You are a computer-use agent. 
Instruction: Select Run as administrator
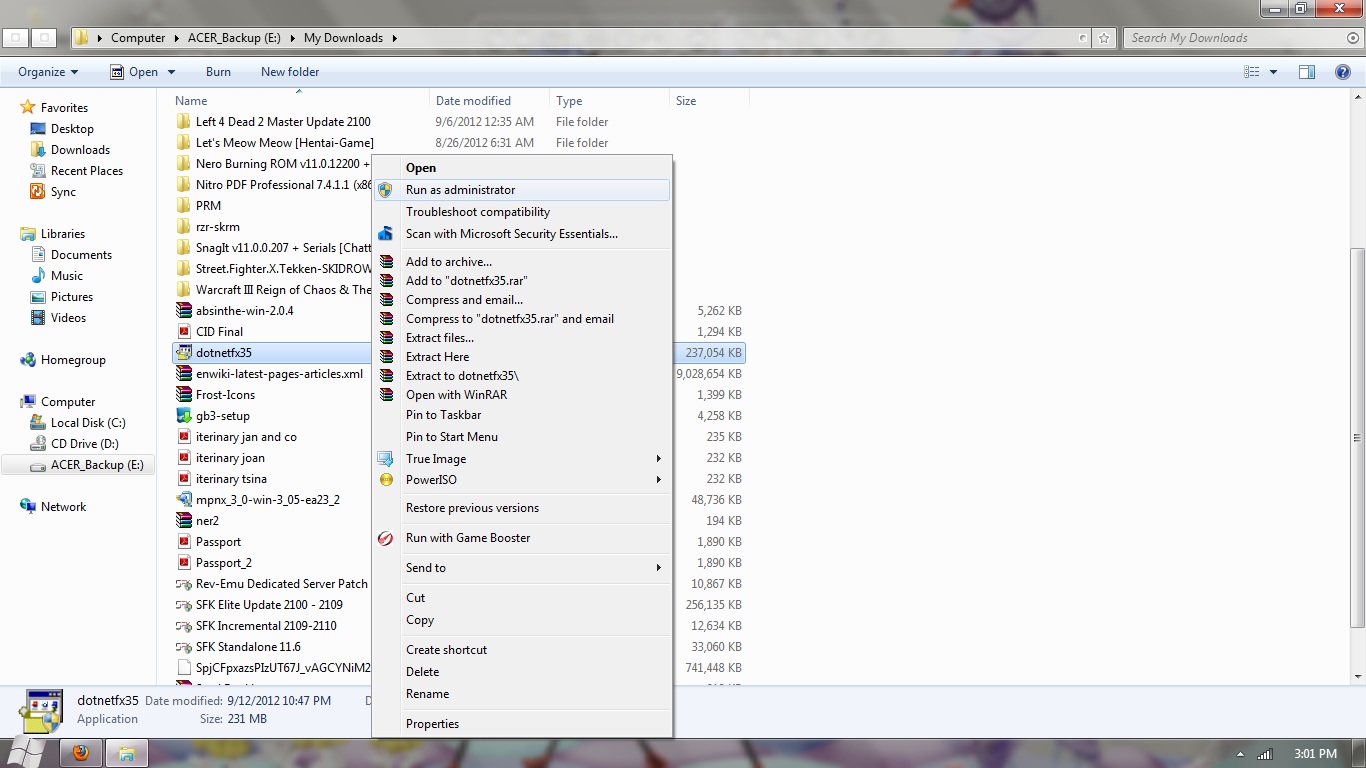point(460,190)
